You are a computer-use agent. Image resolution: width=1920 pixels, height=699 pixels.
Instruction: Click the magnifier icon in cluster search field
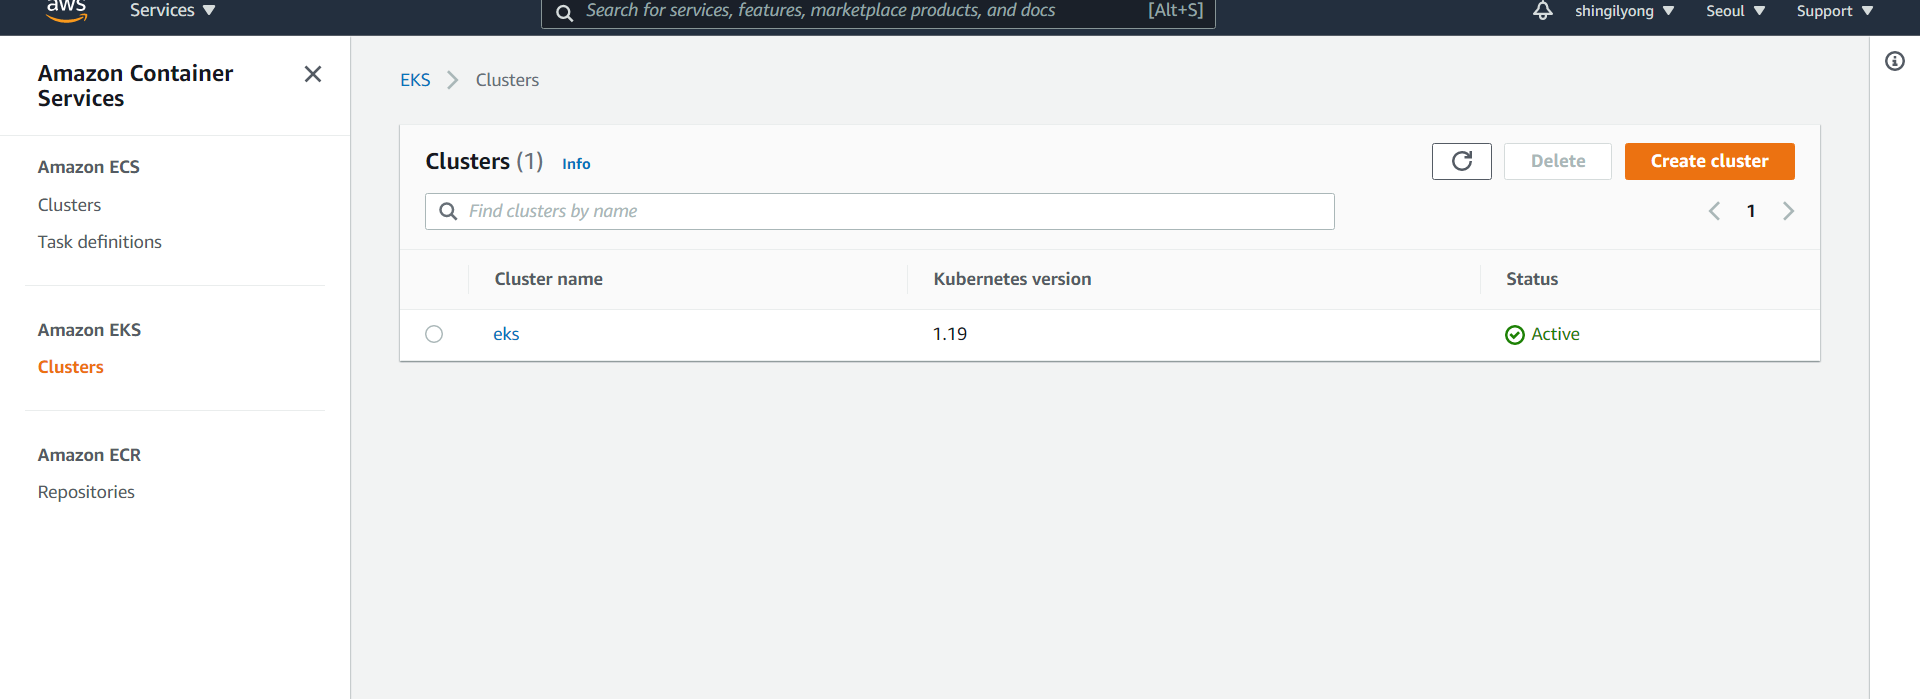coord(448,212)
